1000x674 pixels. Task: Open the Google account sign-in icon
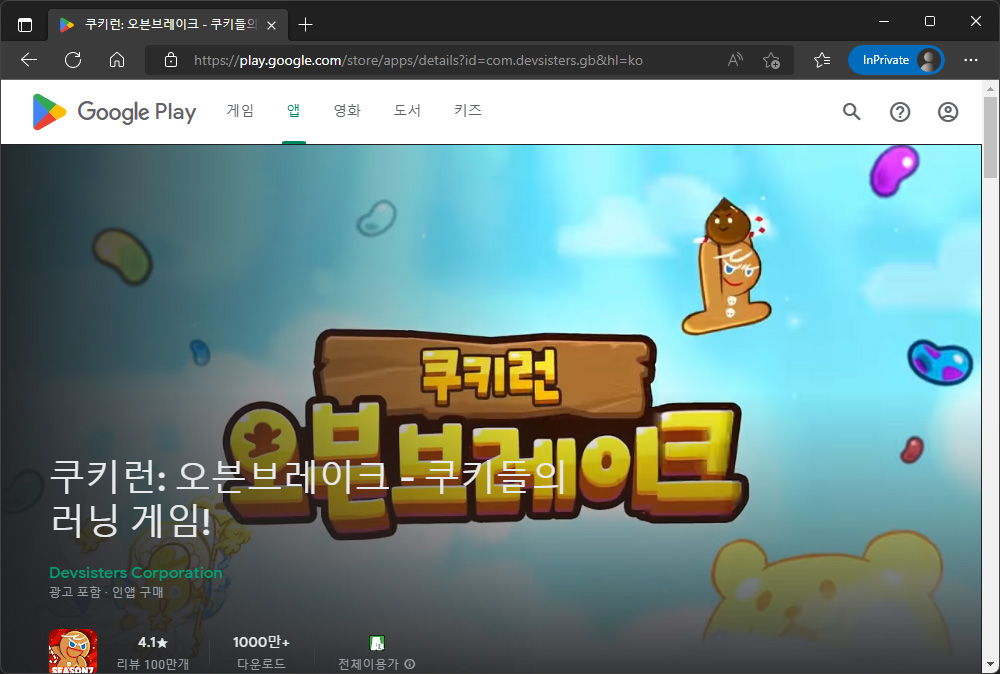coord(948,112)
